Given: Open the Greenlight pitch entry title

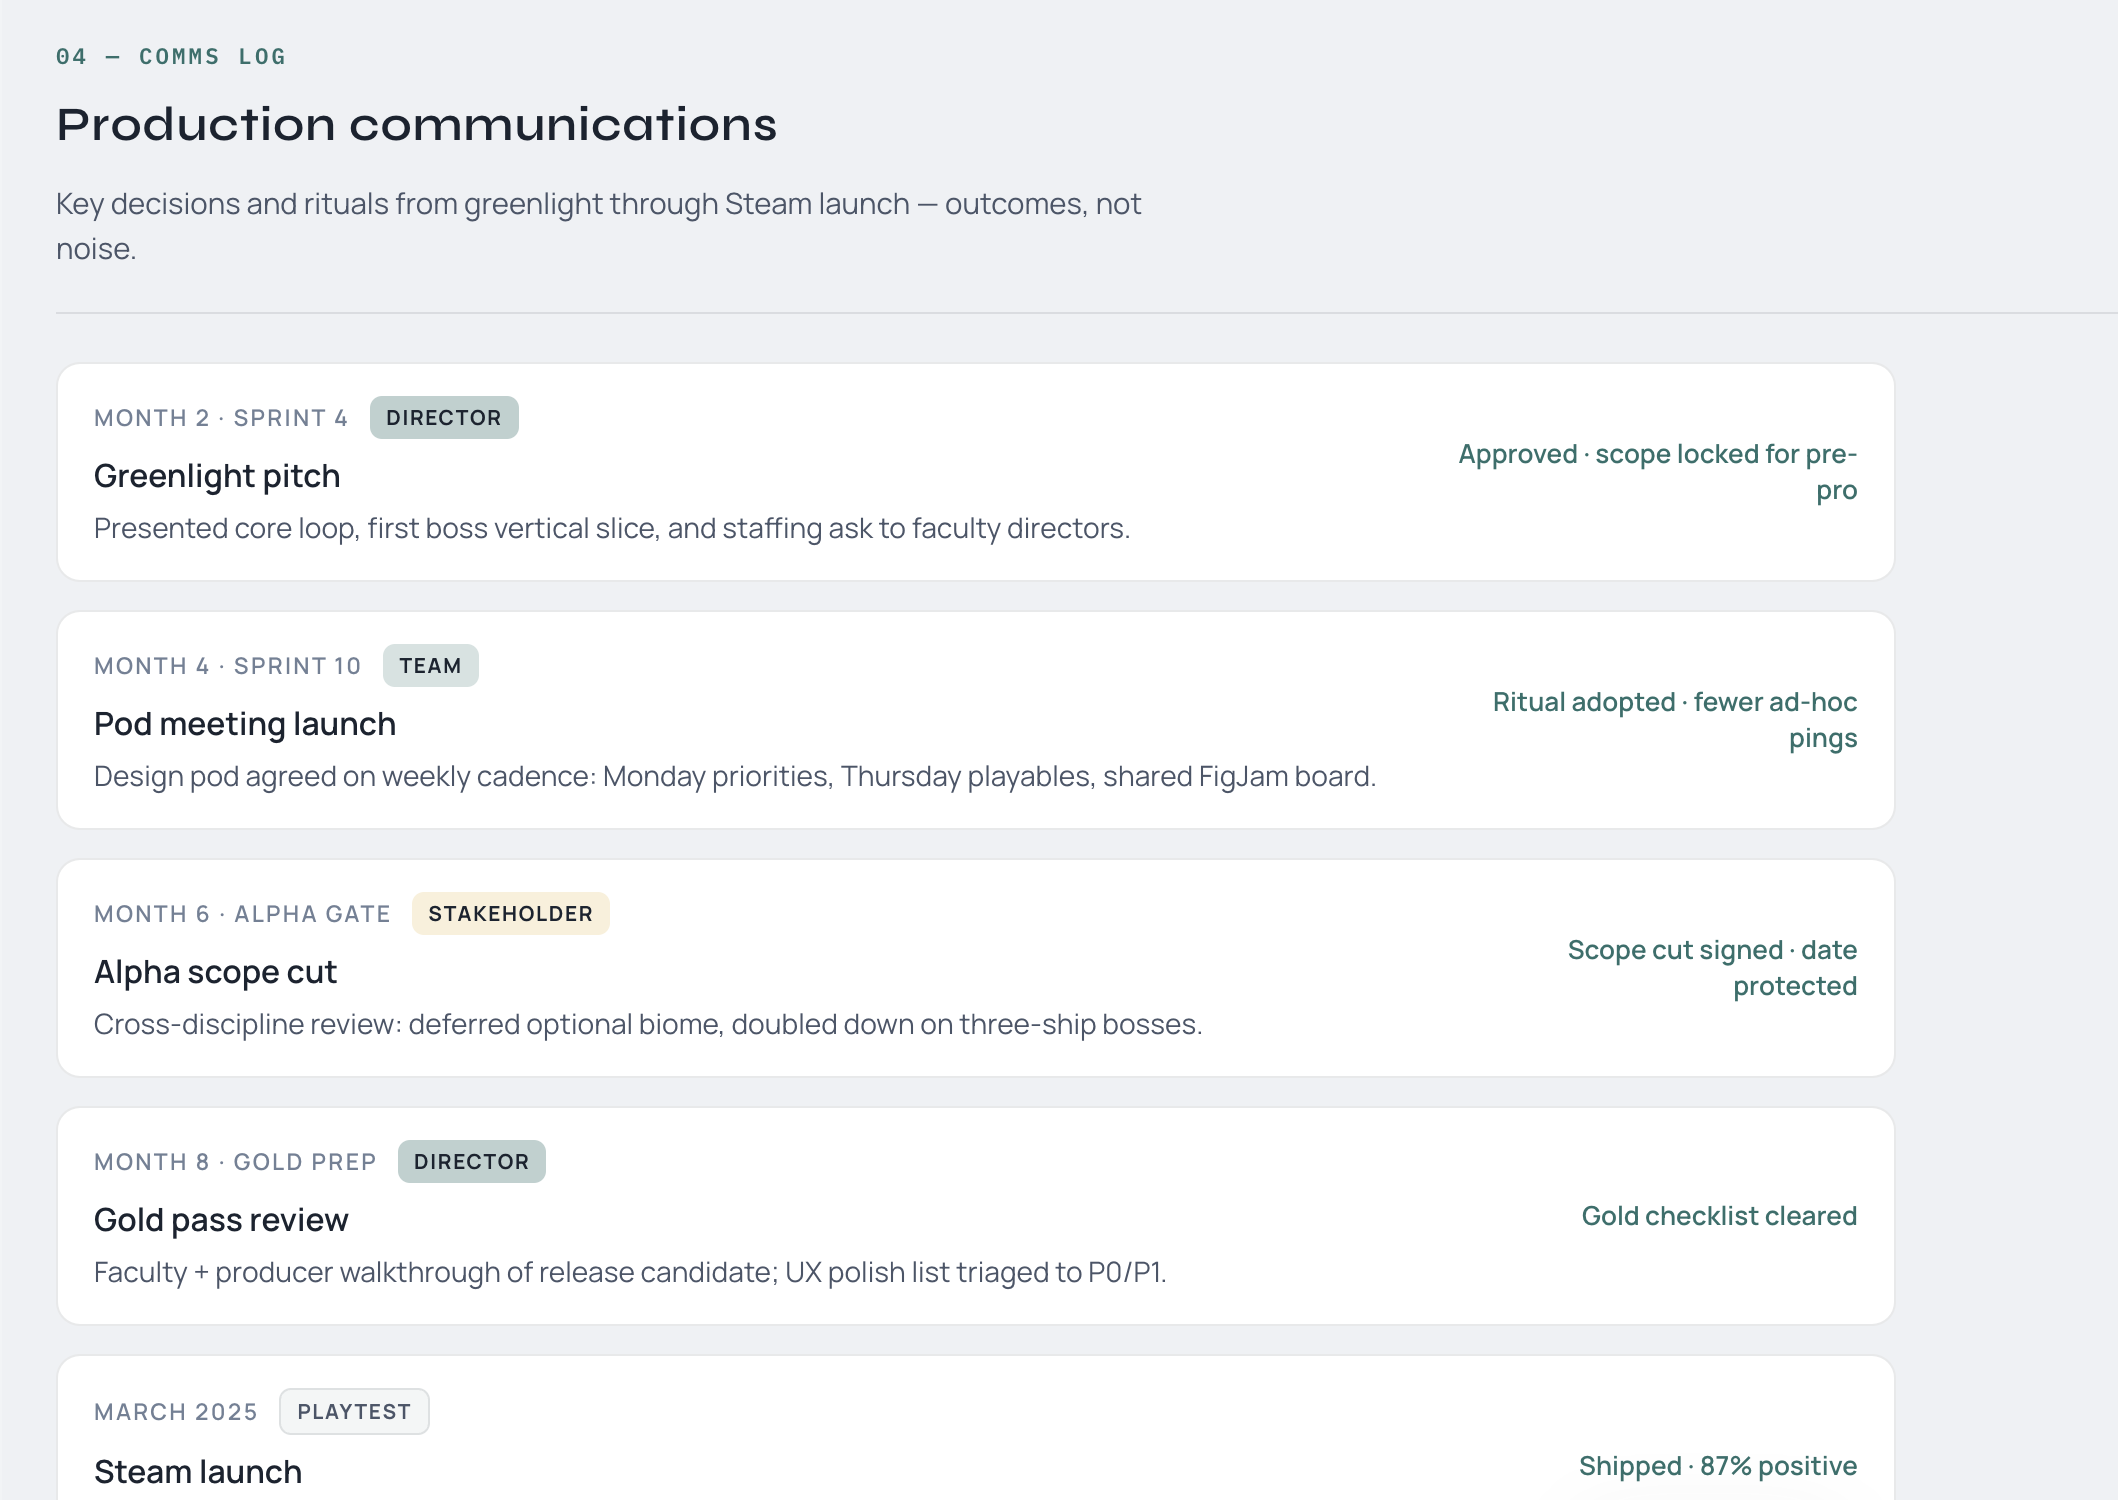Looking at the screenshot, I should click(217, 476).
